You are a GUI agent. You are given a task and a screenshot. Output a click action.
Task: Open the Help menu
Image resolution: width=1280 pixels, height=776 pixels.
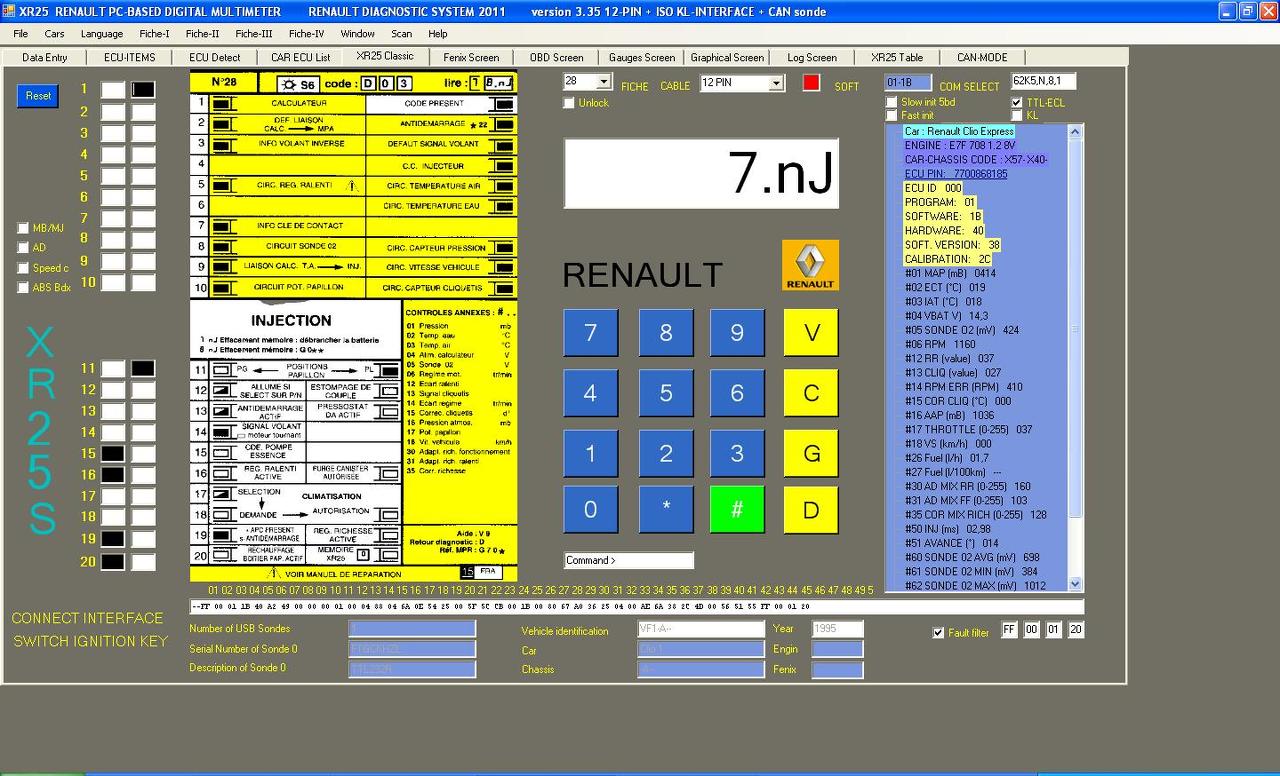(x=438, y=34)
